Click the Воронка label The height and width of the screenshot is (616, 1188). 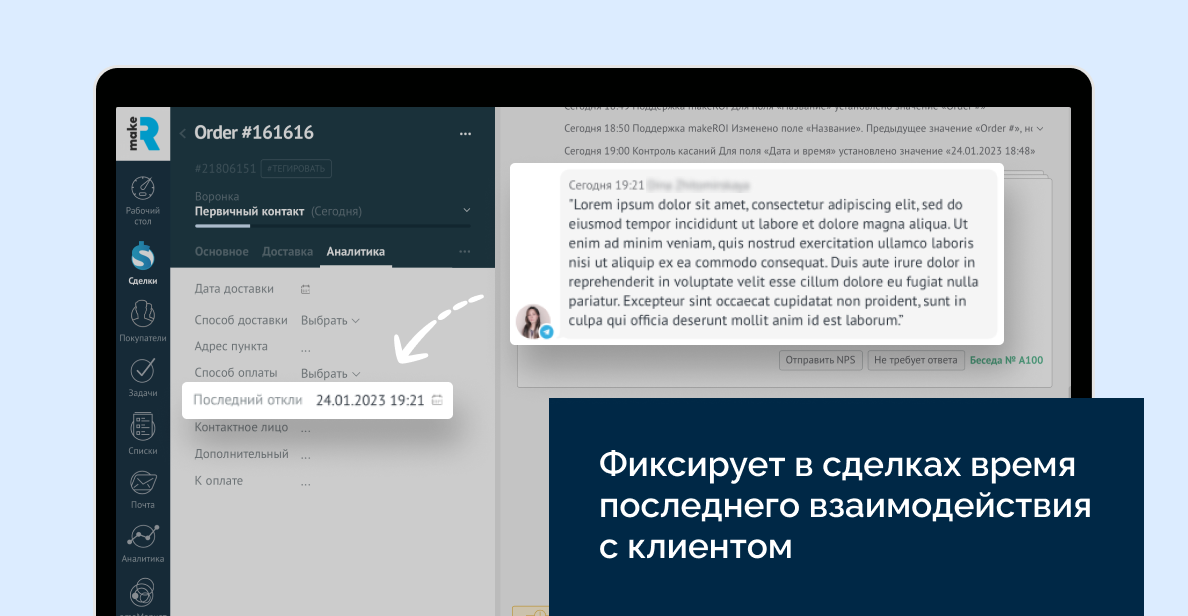click(x=217, y=196)
